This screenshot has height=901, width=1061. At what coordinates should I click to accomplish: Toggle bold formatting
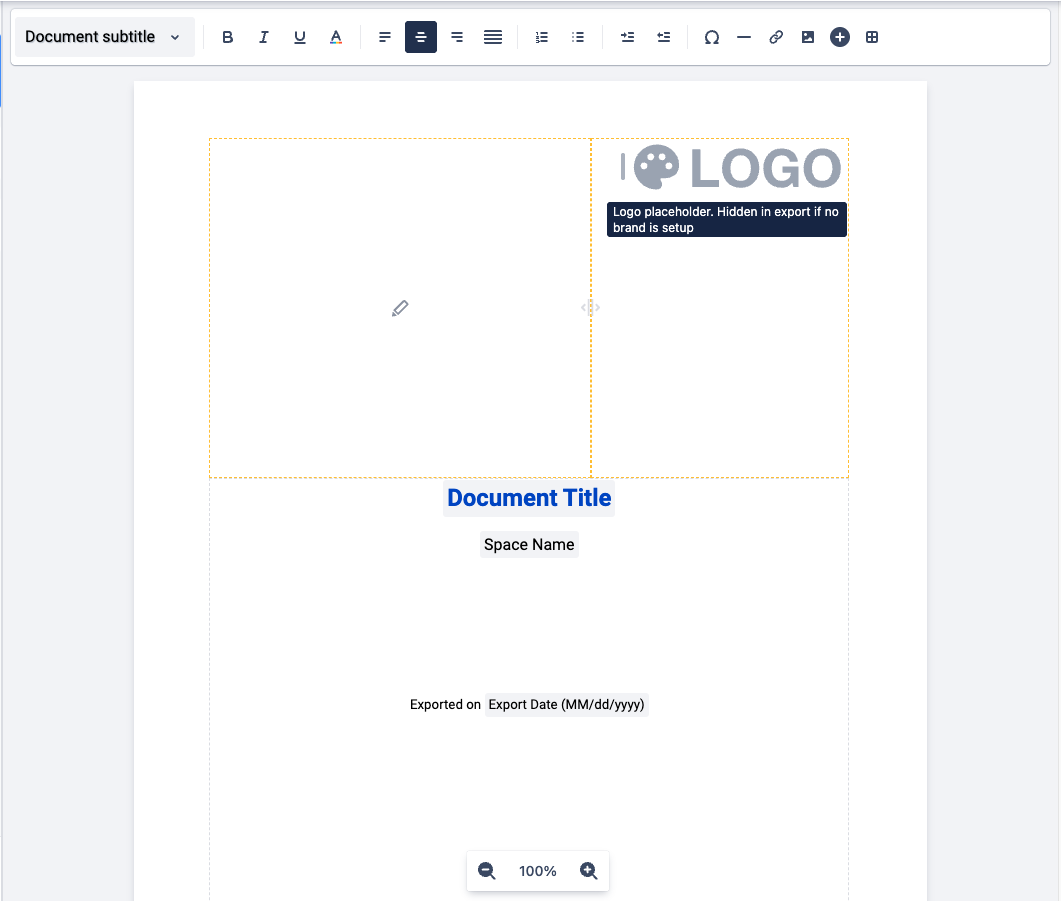(228, 37)
